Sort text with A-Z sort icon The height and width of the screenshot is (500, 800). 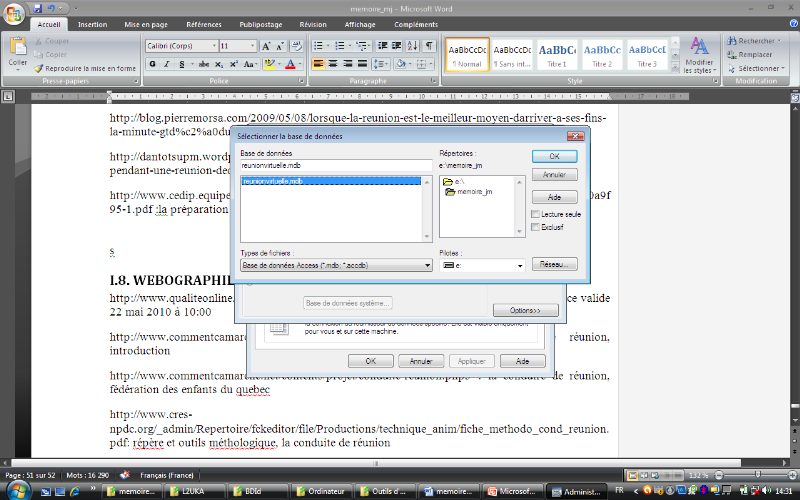point(413,46)
